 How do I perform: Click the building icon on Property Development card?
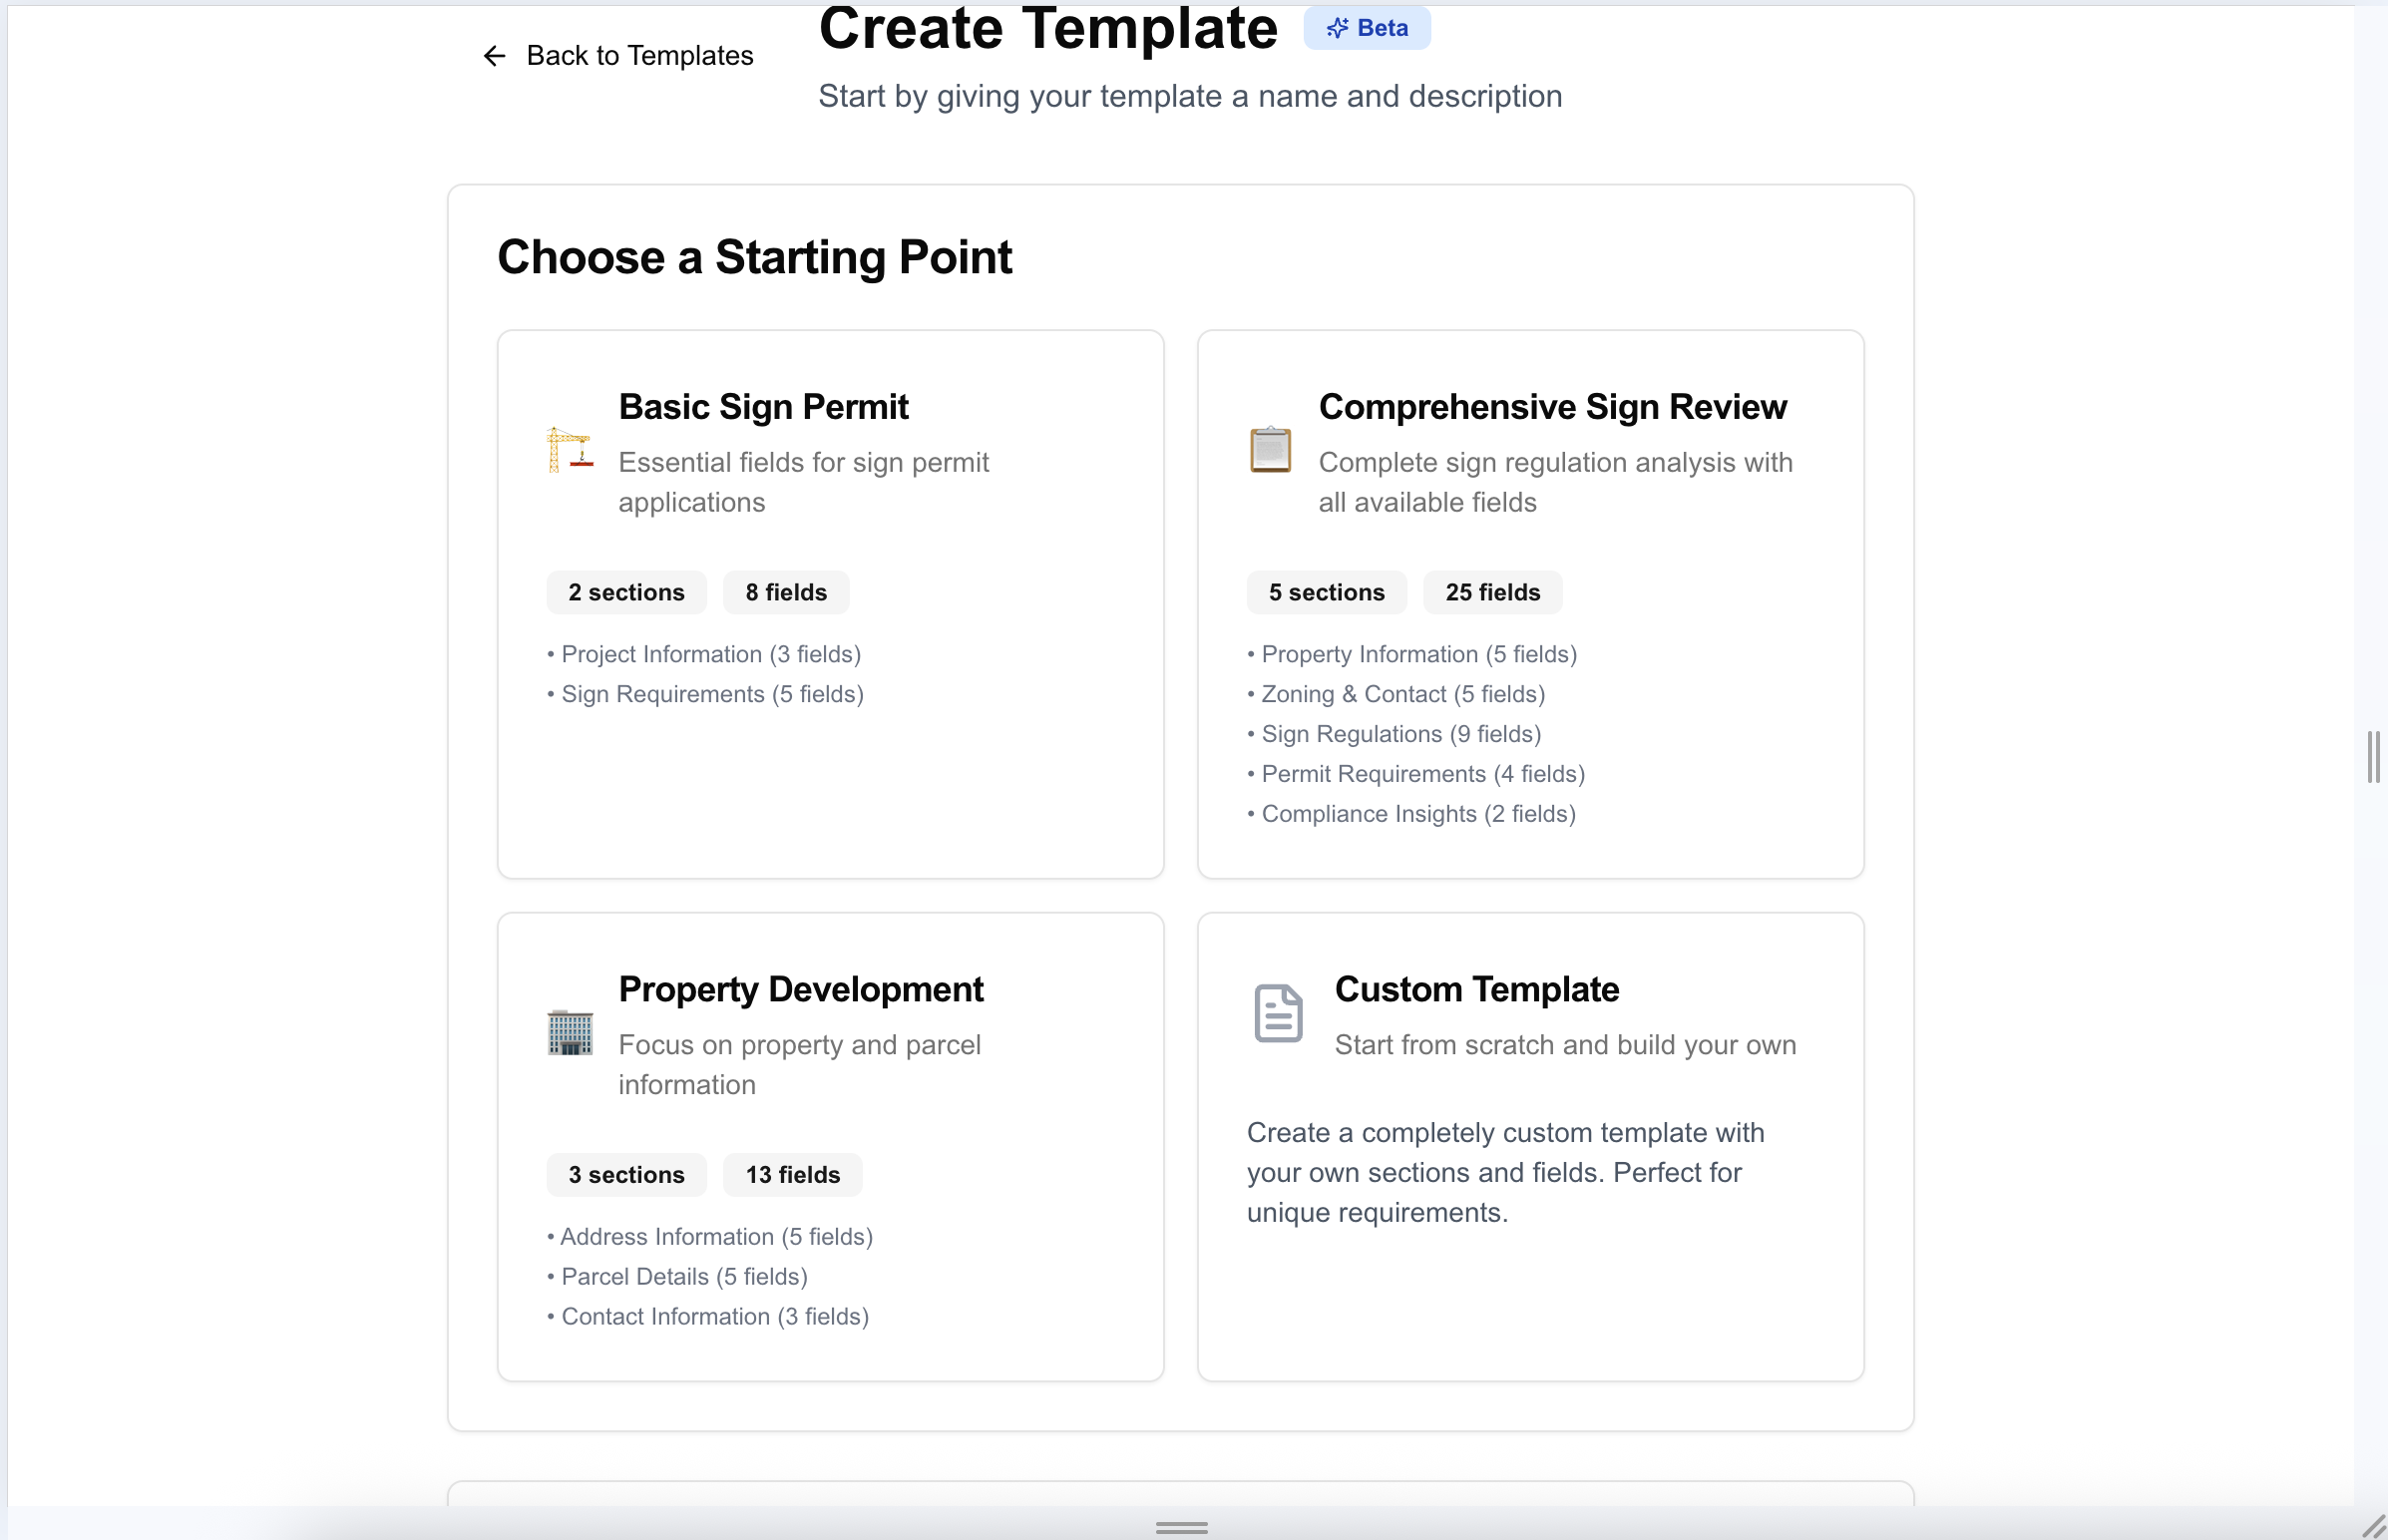tap(569, 1032)
